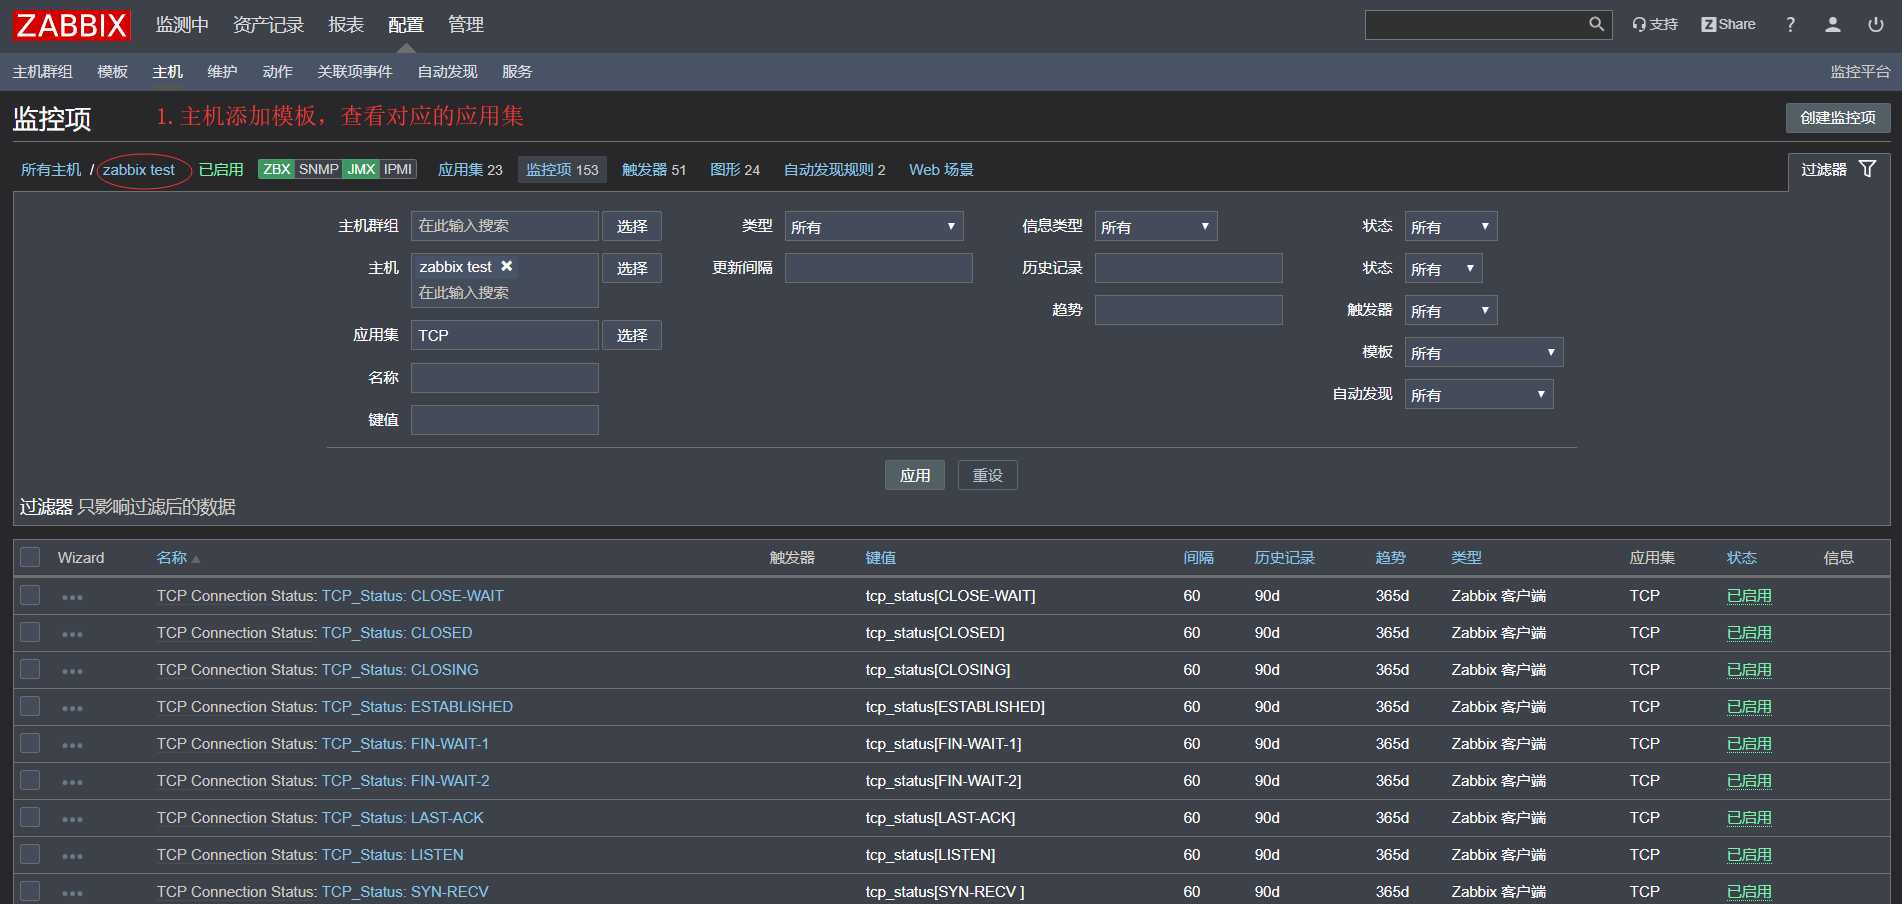The height and width of the screenshot is (904, 1902).
Task: Go to 主机群组 submenu
Action: pyautogui.click(x=43, y=71)
